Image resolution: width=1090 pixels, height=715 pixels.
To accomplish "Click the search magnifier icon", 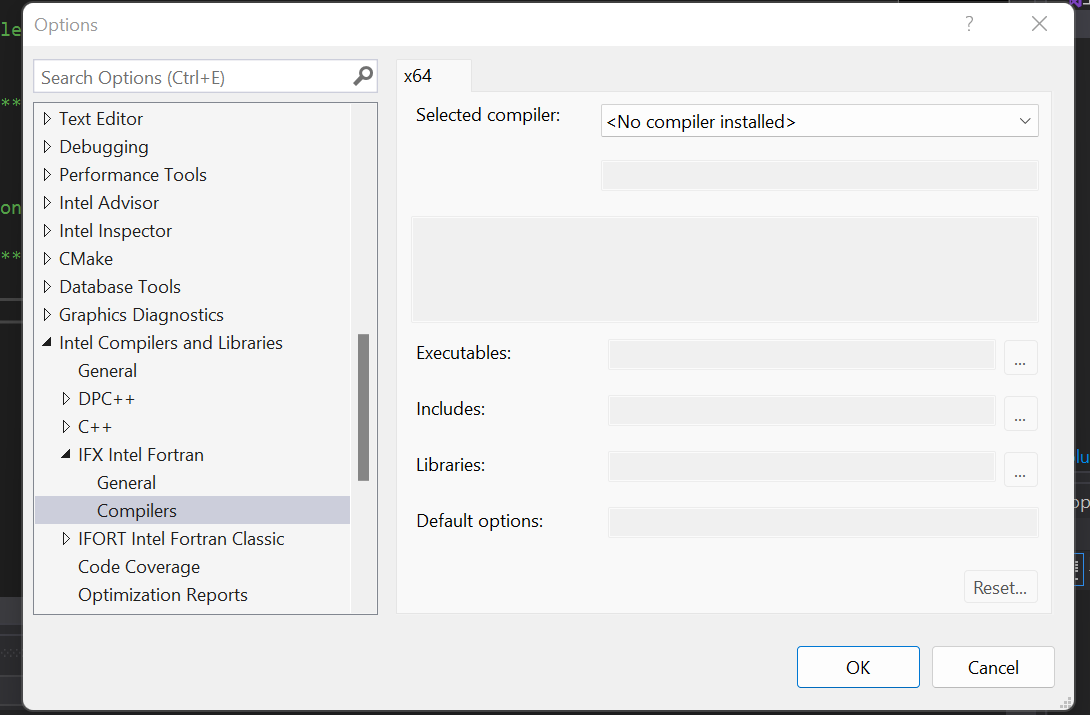I will coord(362,76).
